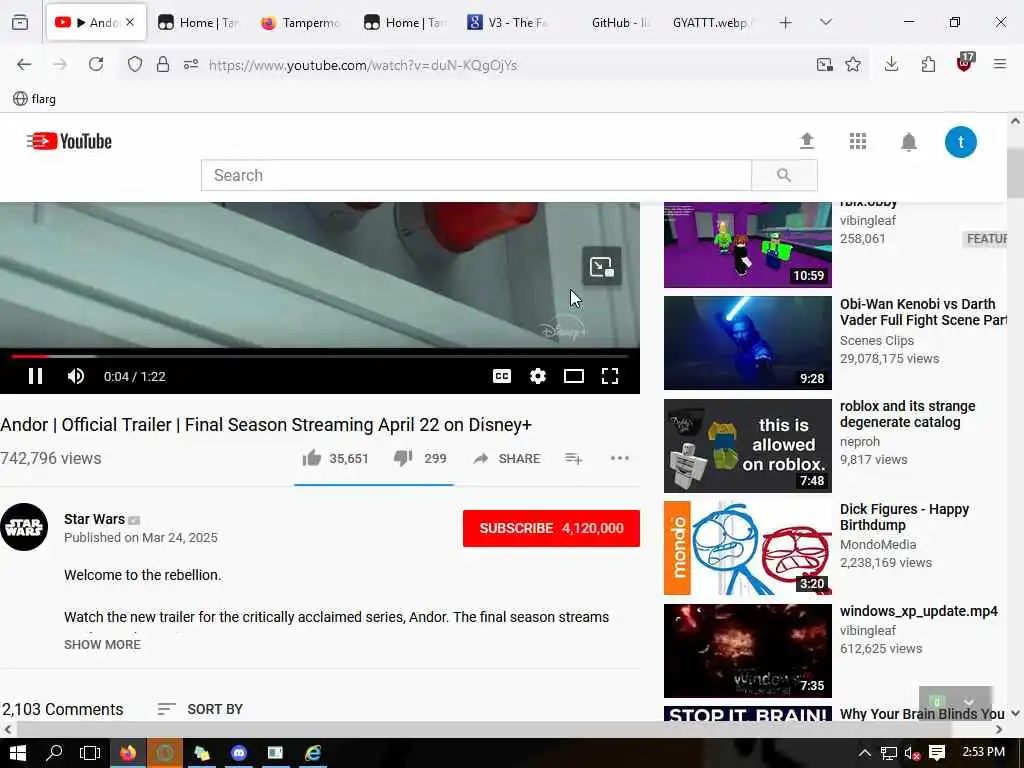Switch to first Home | Tampermonkey tab
This screenshot has width=1024, height=768.
pos(198,23)
